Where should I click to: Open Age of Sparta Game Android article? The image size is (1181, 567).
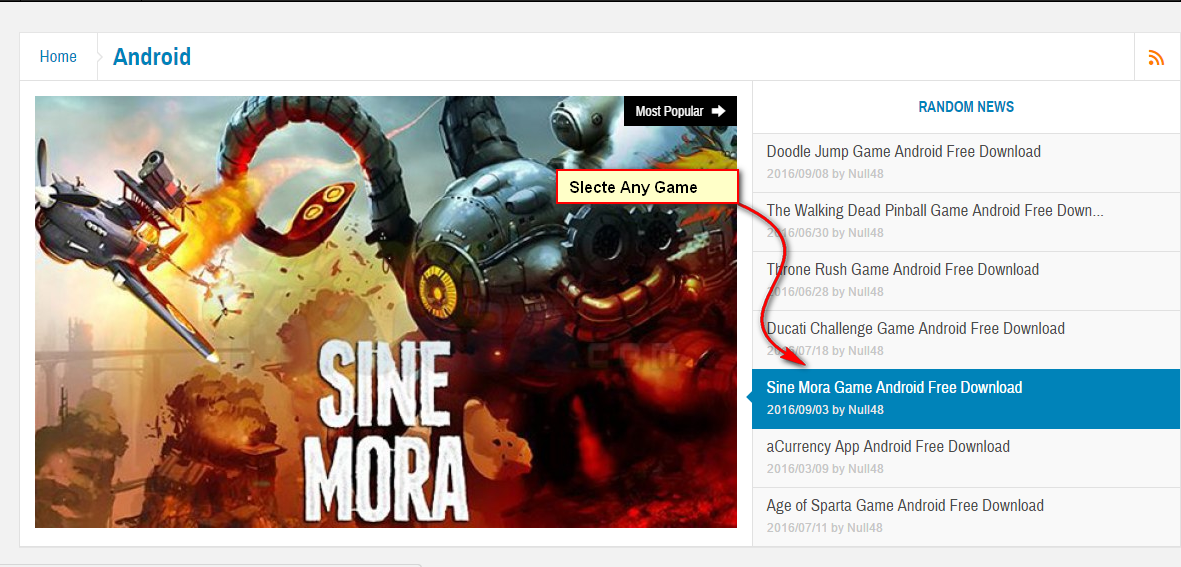(905, 505)
